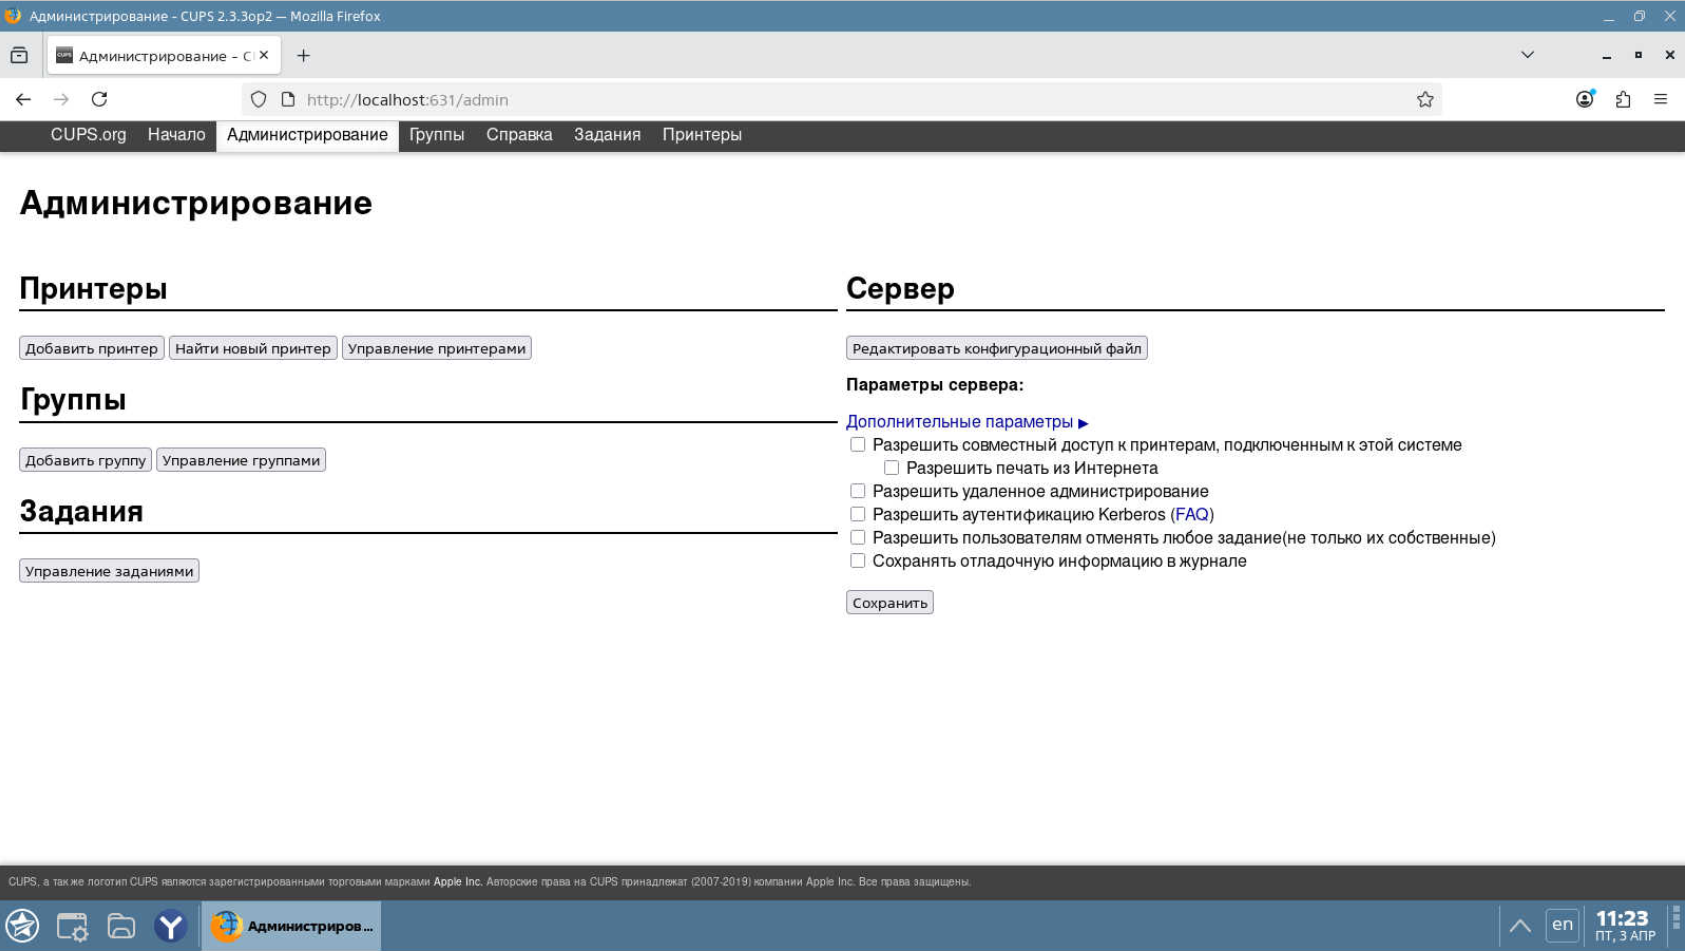The image size is (1685, 951).
Task: Open the Yandex browser from the taskbar
Action: click(x=170, y=925)
